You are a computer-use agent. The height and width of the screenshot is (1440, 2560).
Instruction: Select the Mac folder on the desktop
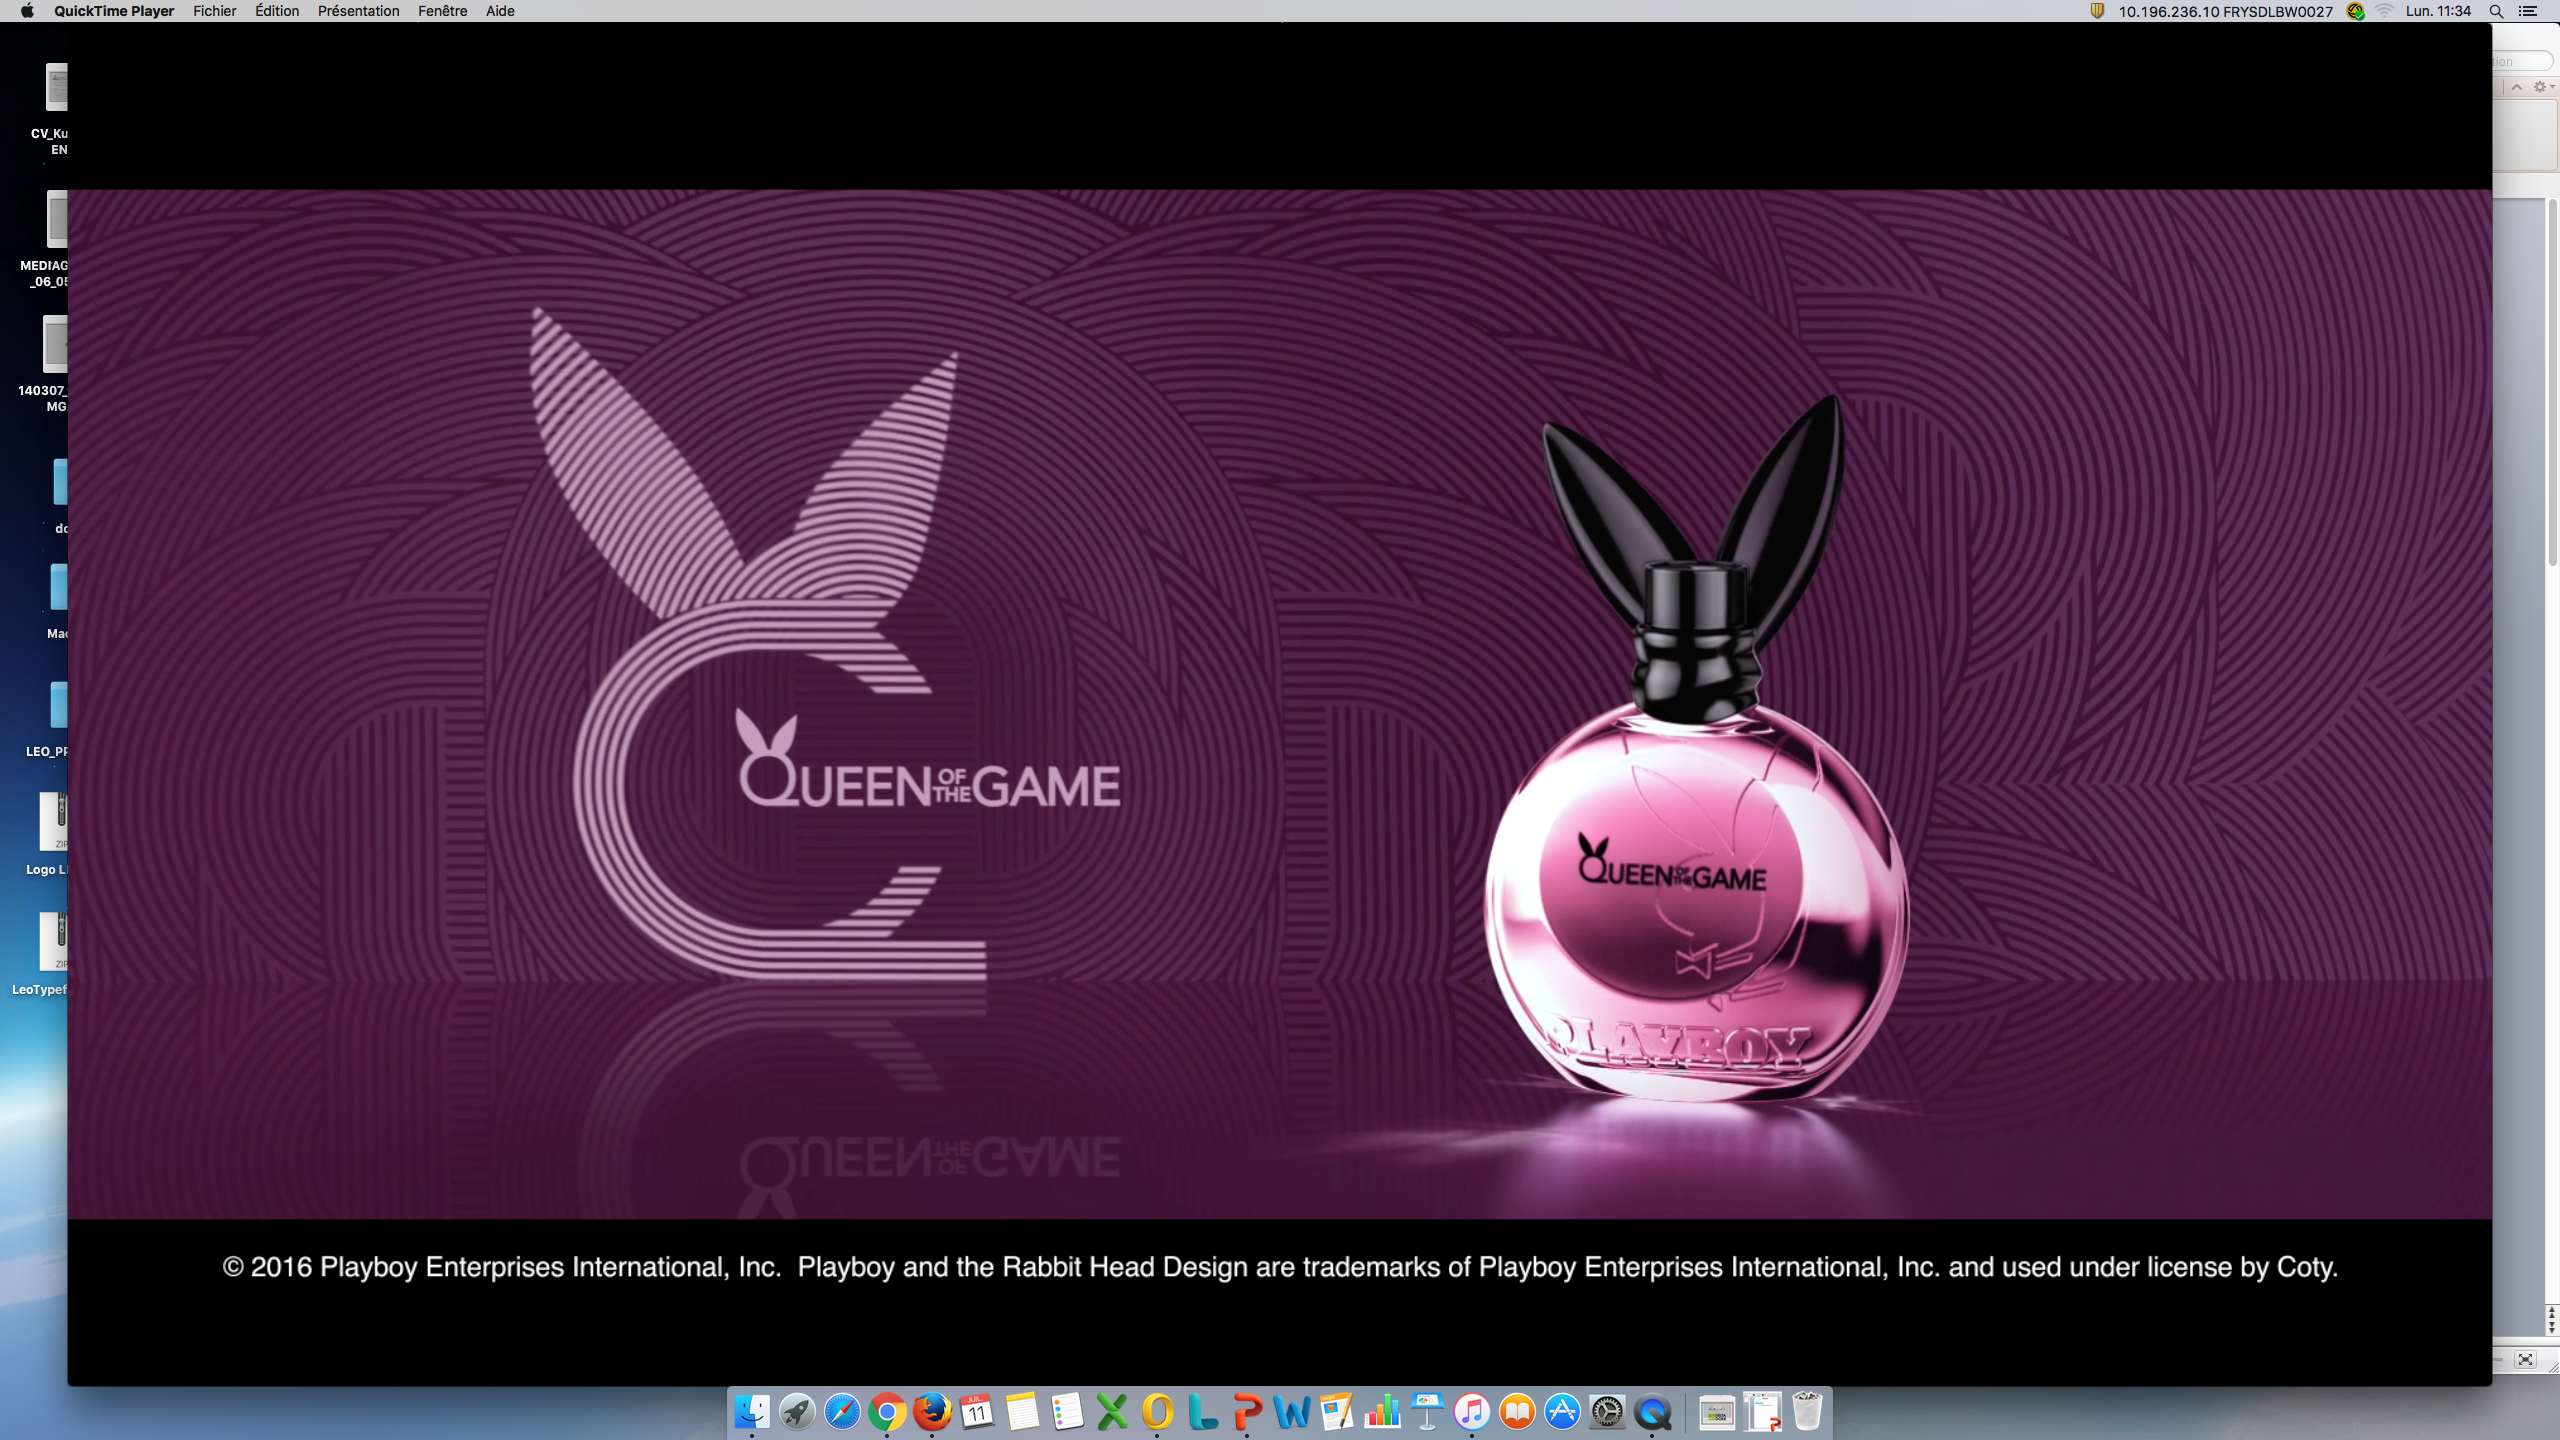pos(58,602)
